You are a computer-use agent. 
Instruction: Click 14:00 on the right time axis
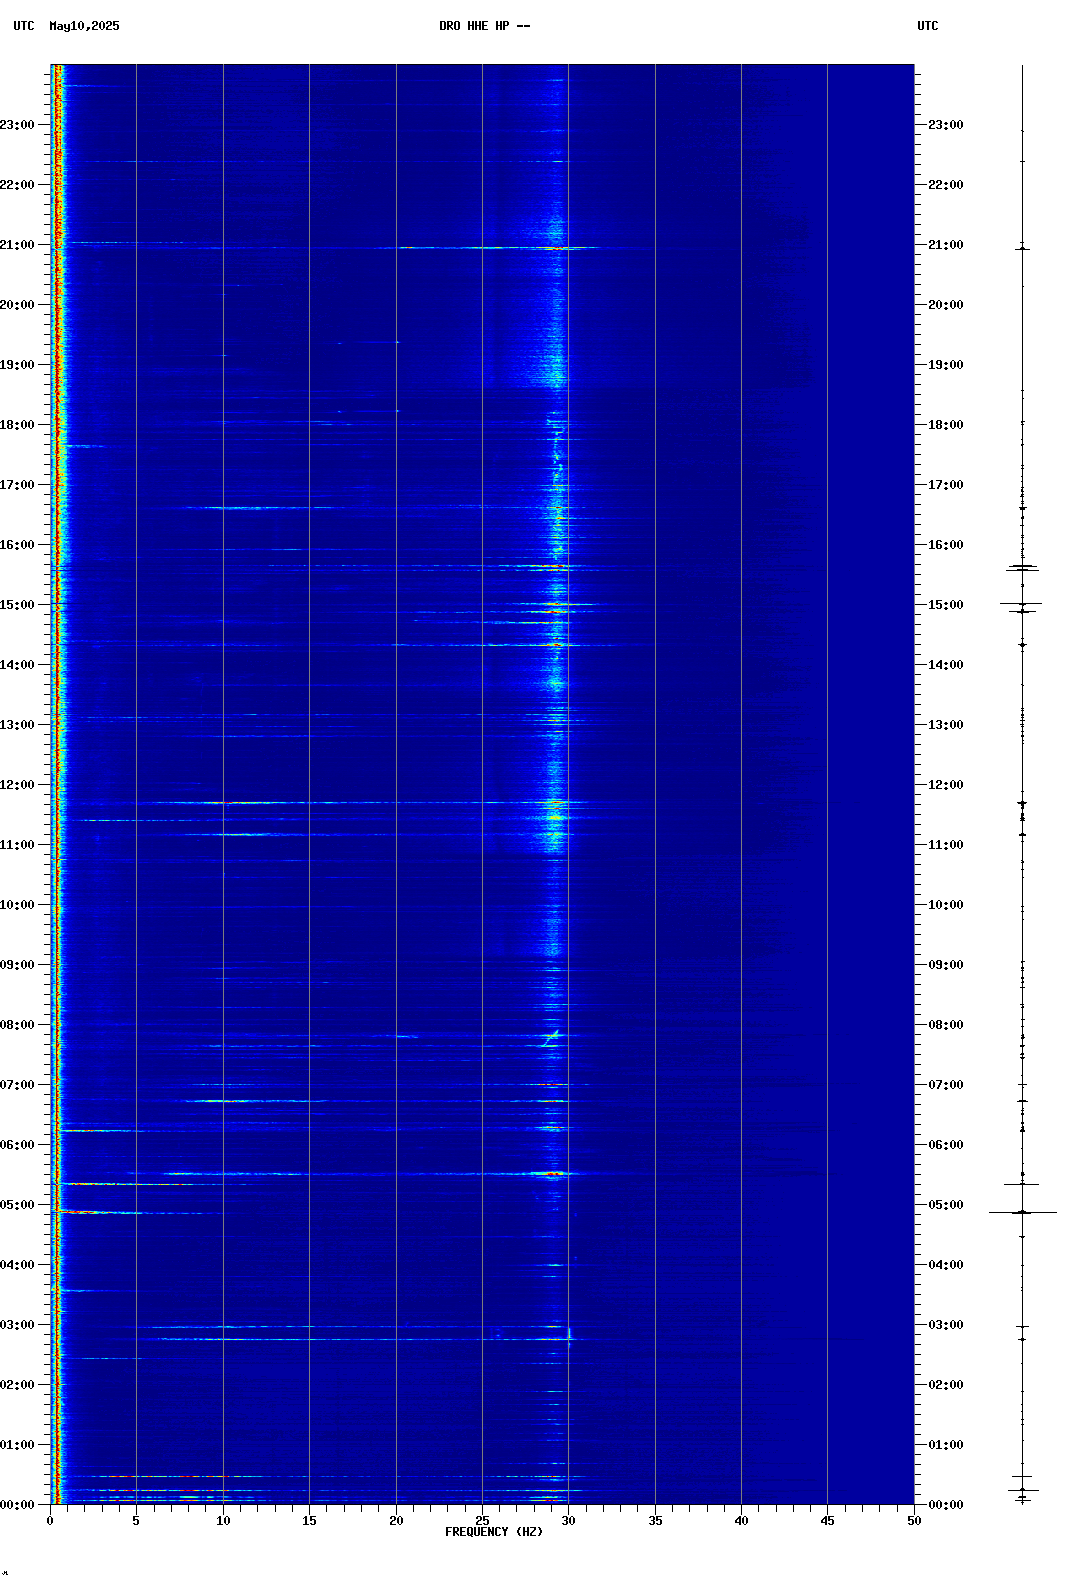pos(946,665)
